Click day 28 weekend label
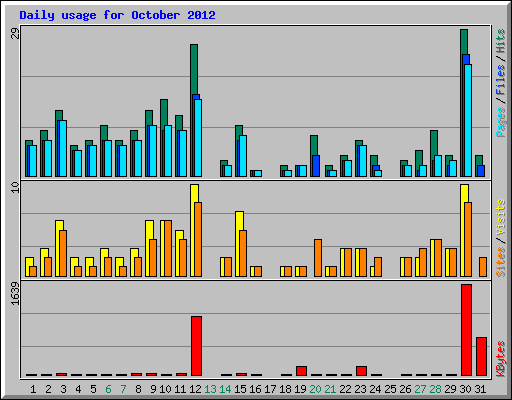512x400 pixels. (435, 389)
